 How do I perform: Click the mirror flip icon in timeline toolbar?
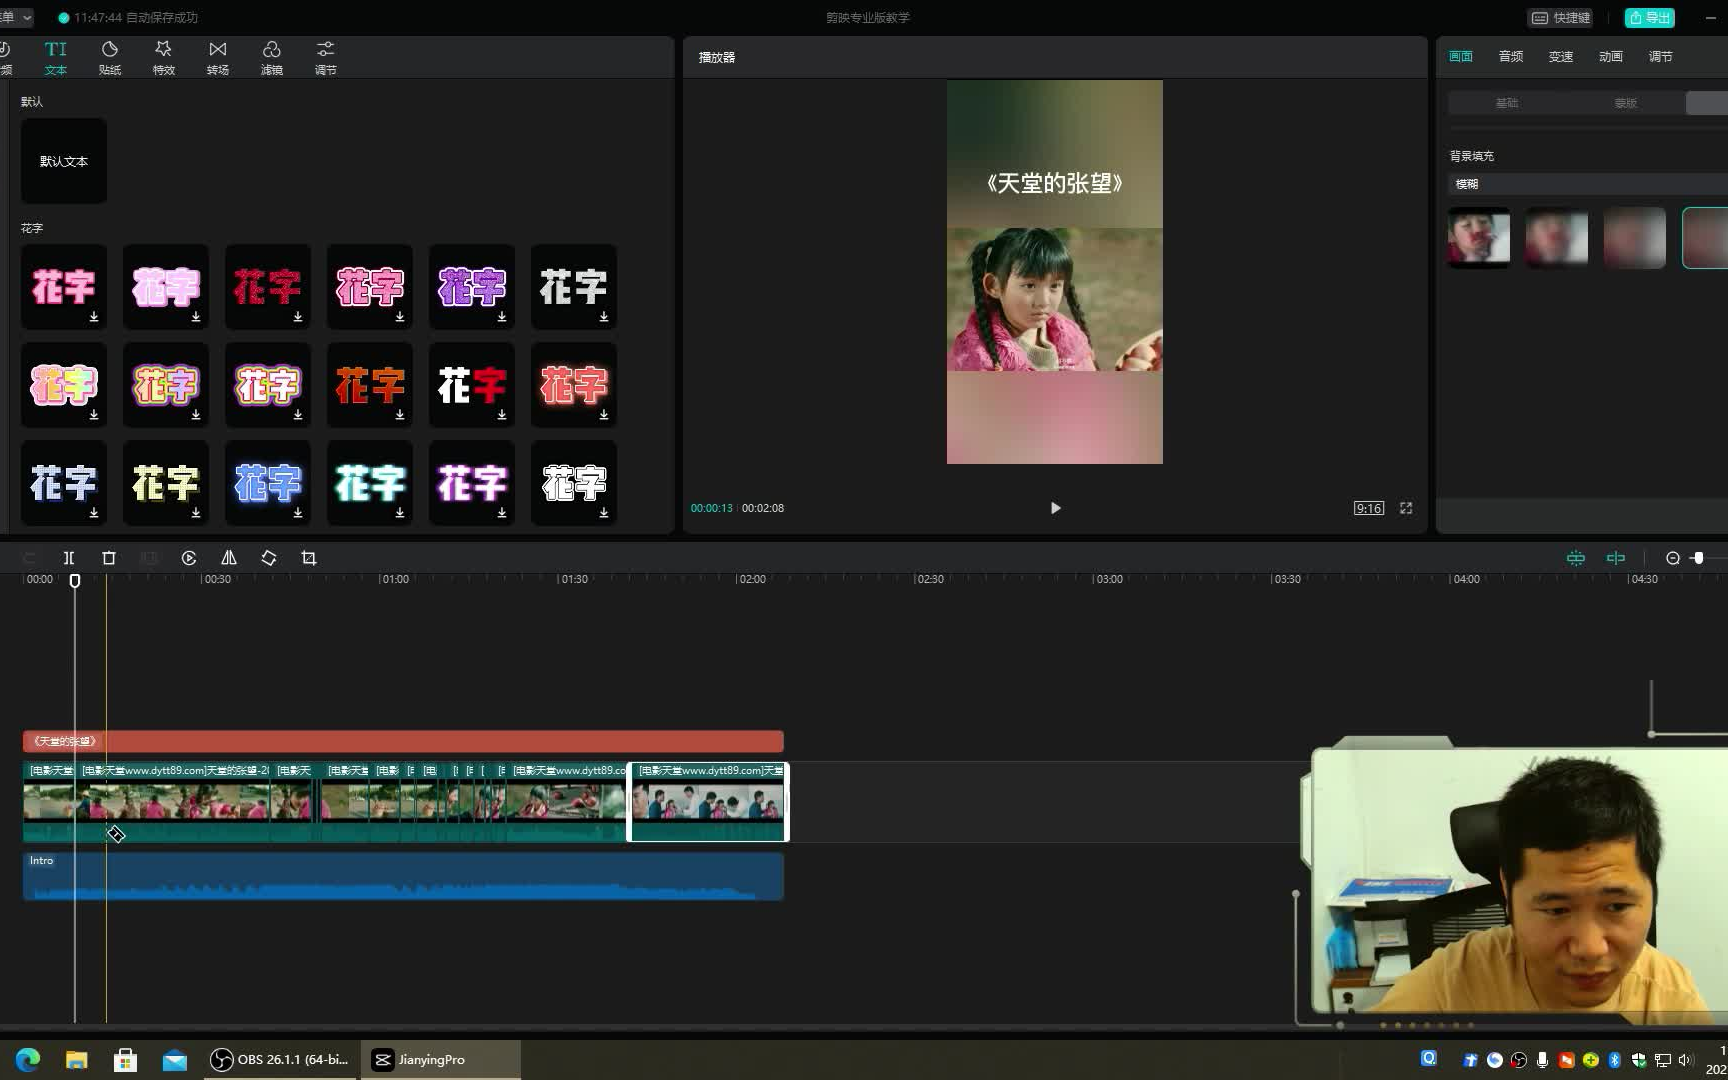[229, 558]
